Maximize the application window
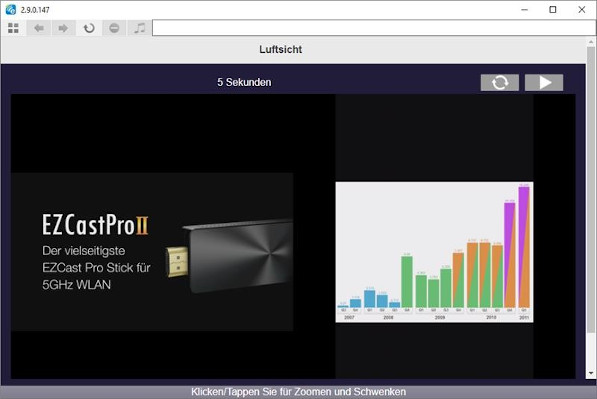The height and width of the screenshot is (399, 597). (x=553, y=10)
